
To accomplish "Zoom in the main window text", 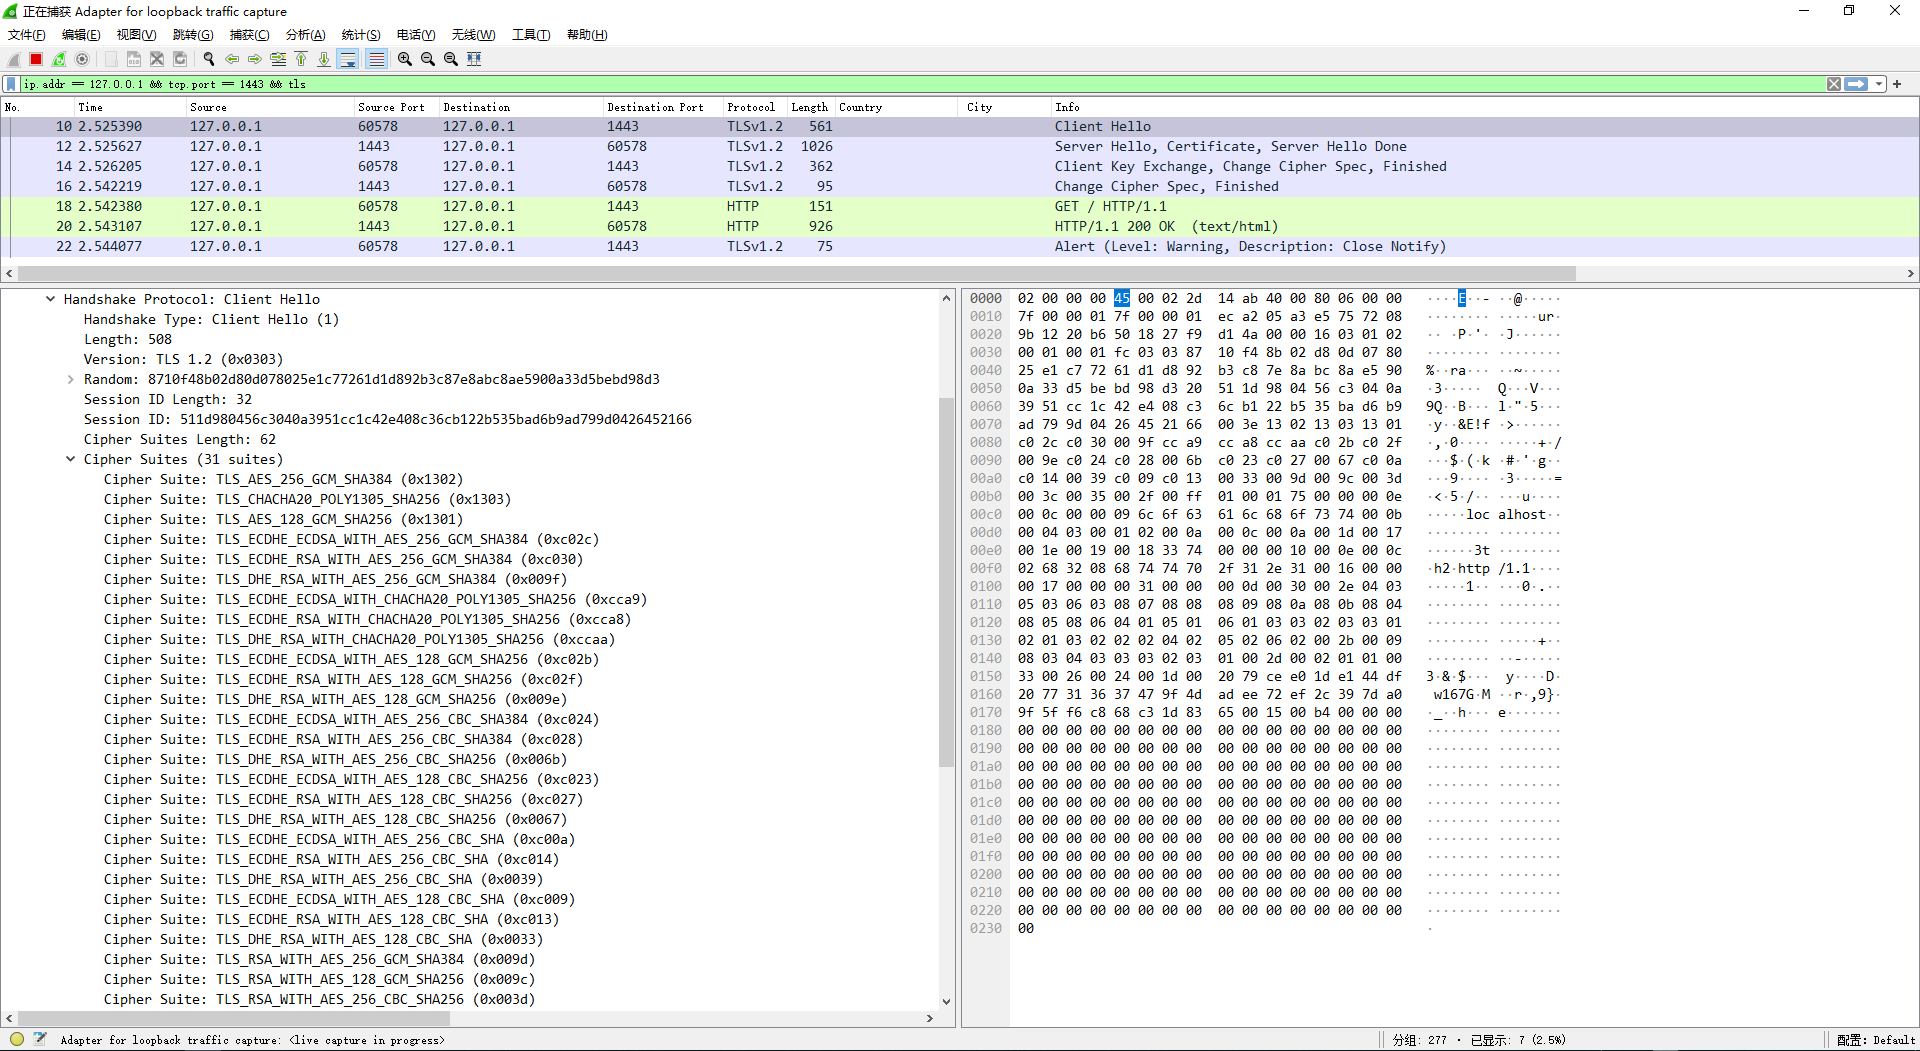I will click(x=405, y=59).
